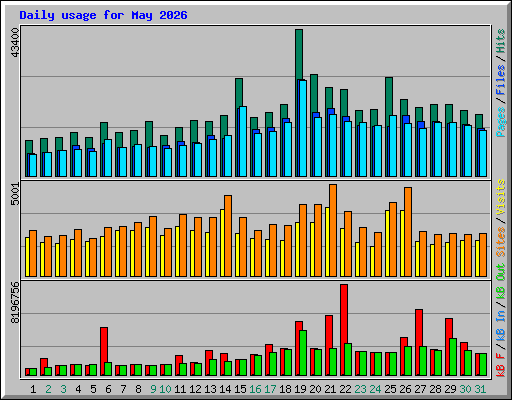Click the red kB F bar for day 21
The width and height of the screenshot is (512, 400).
point(329,332)
